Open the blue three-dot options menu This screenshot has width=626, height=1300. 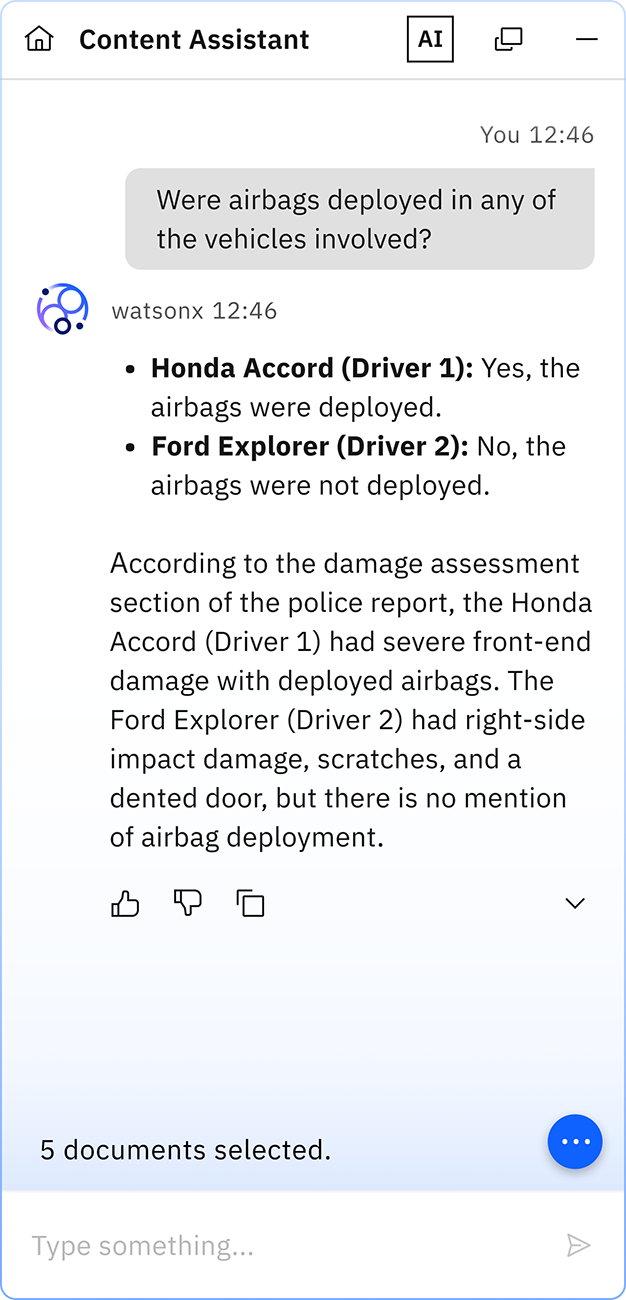[x=575, y=1141]
